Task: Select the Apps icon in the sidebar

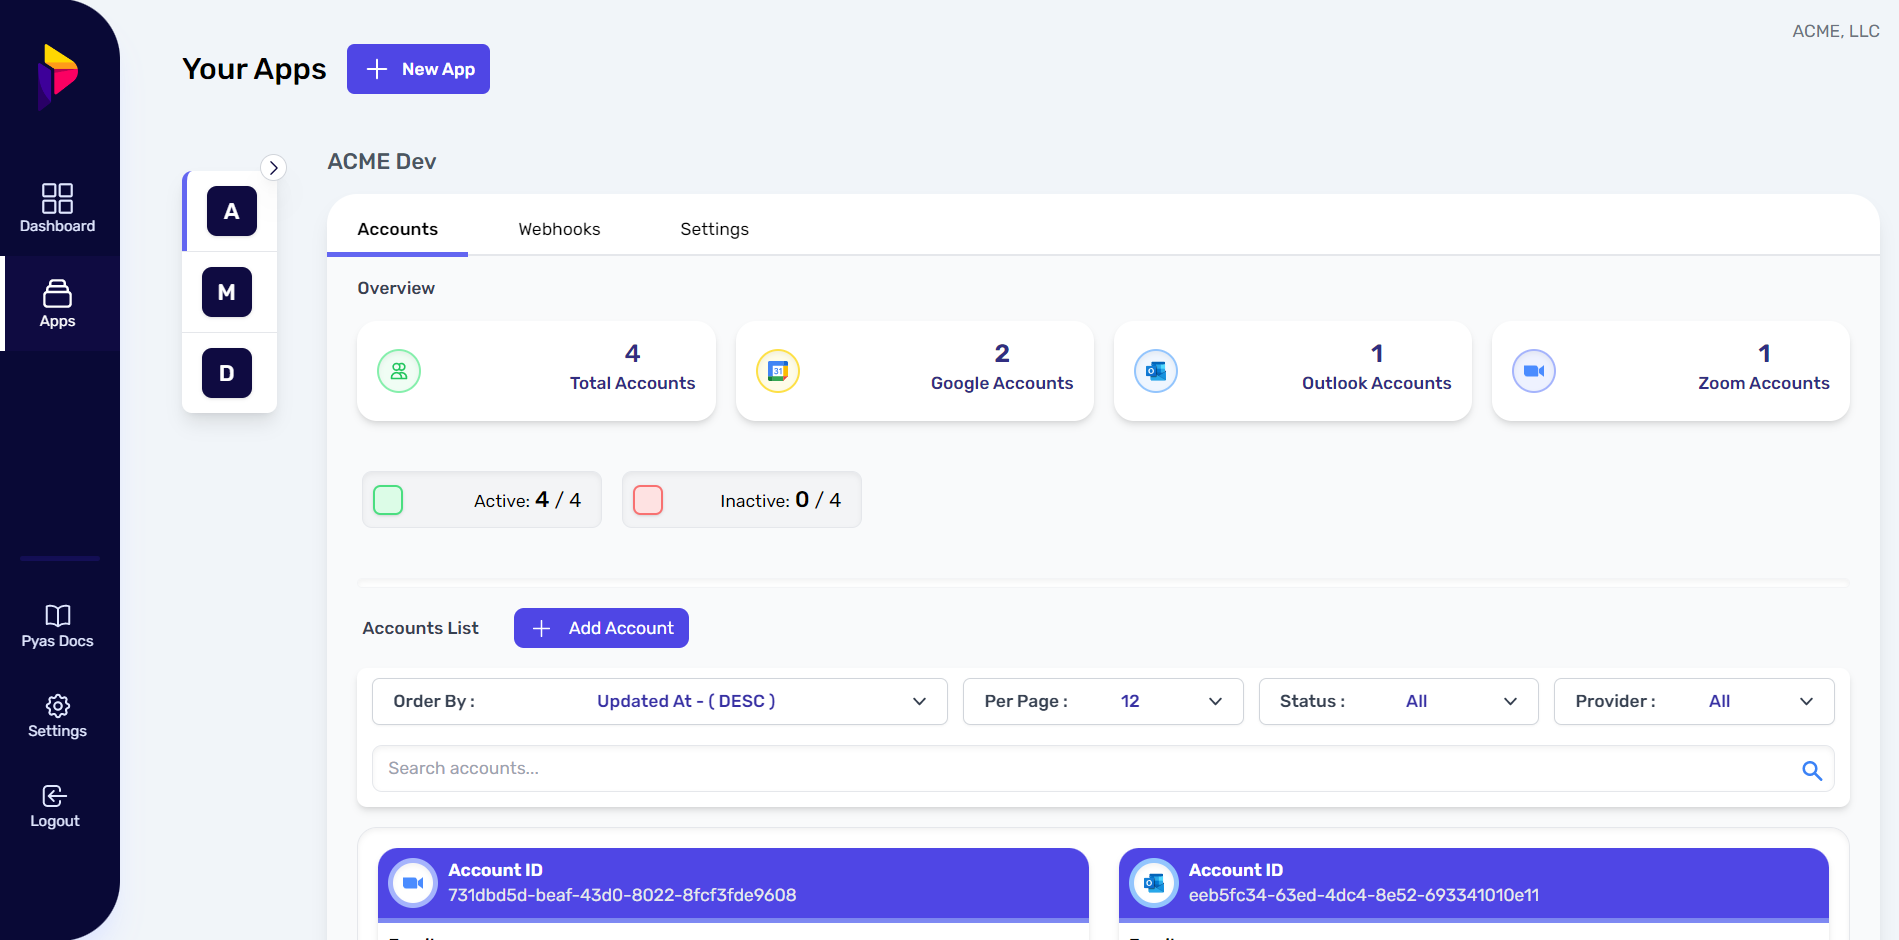Action: (57, 303)
